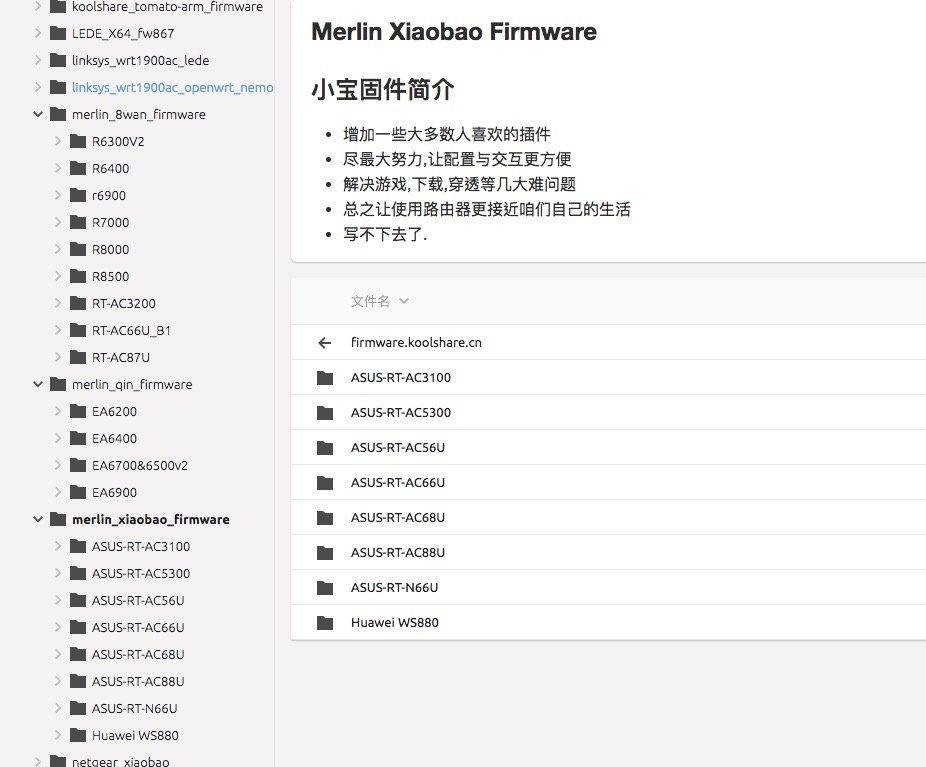Open Huawei WS880 in the file list
926x767 pixels.
(x=394, y=622)
